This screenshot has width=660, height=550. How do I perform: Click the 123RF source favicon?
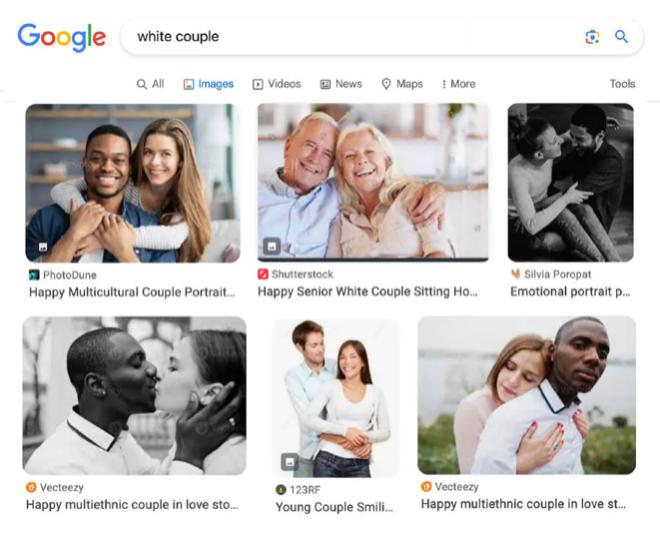(x=281, y=489)
